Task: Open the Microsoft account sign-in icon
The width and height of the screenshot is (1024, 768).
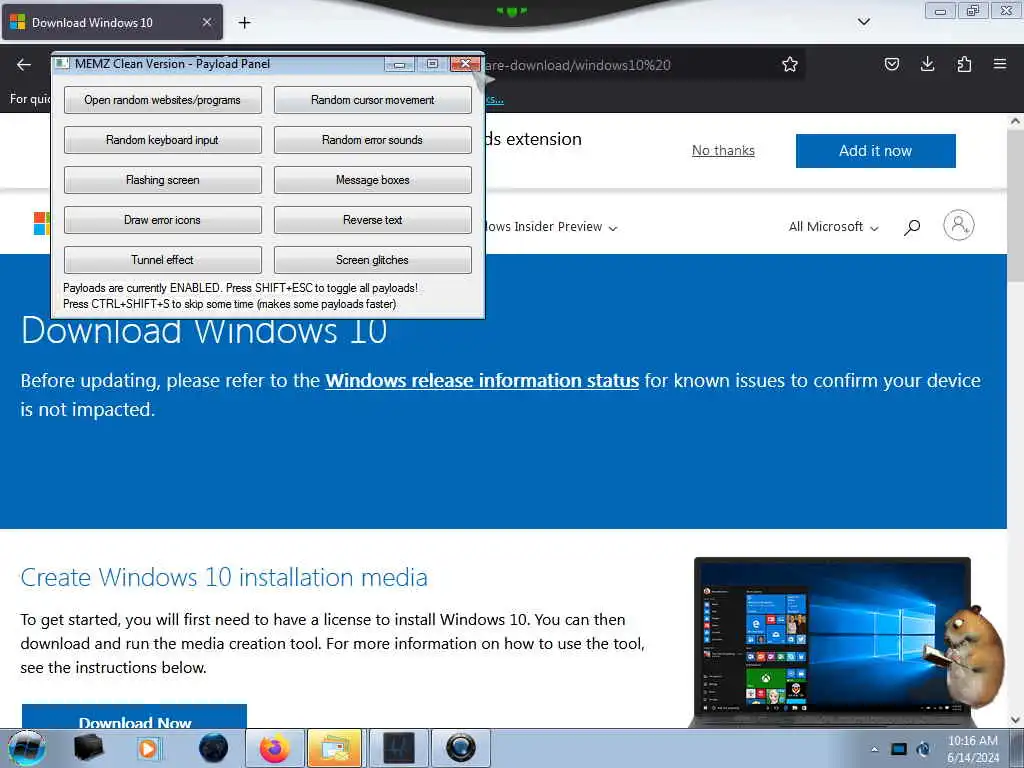Action: [x=959, y=225]
